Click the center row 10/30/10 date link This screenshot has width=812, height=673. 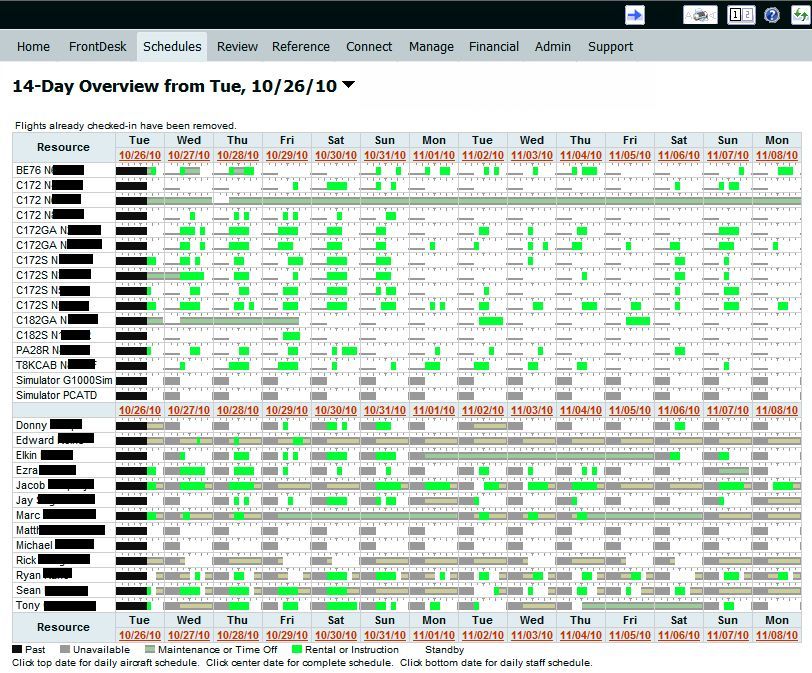coord(336,411)
